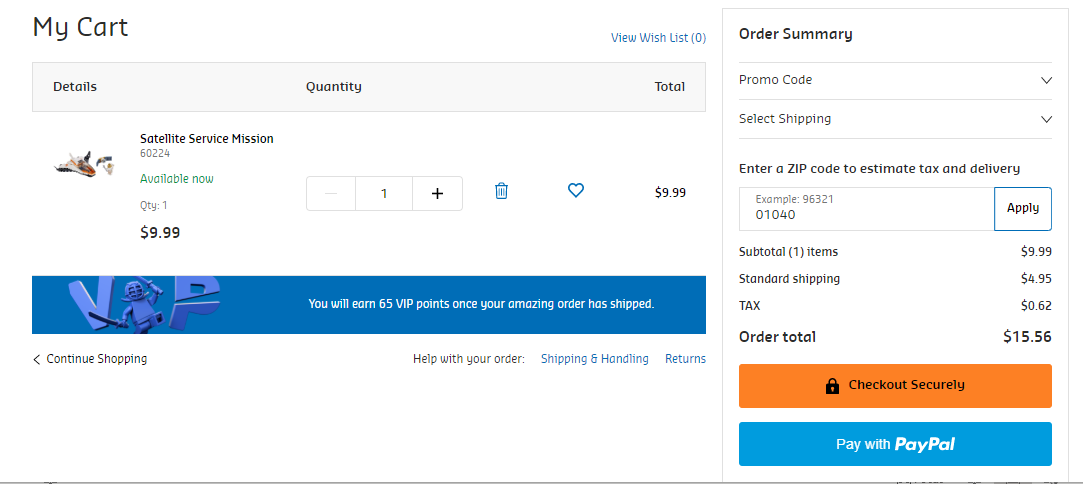Expand the Select Shipping section
The width and height of the screenshot is (1083, 484).
coord(895,119)
